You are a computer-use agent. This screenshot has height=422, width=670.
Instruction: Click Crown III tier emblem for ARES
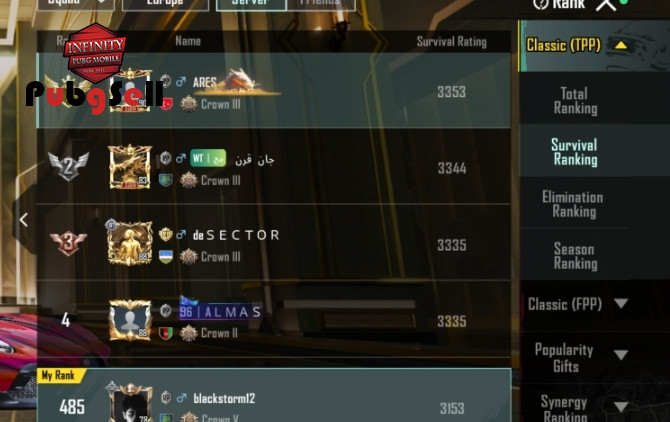pyautogui.click(x=188, y=104)
